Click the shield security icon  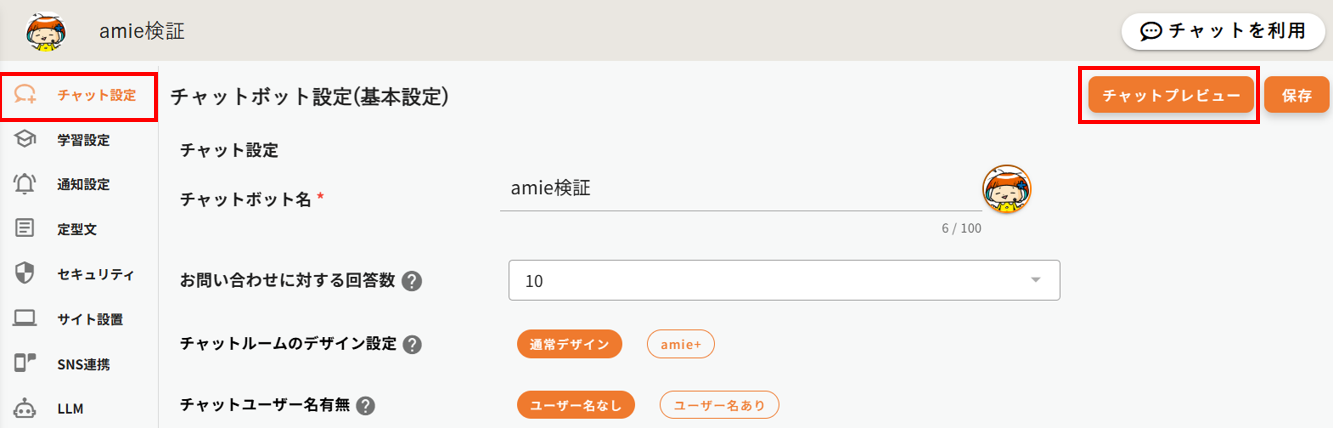pyautogui.click(x=25, y=274)
